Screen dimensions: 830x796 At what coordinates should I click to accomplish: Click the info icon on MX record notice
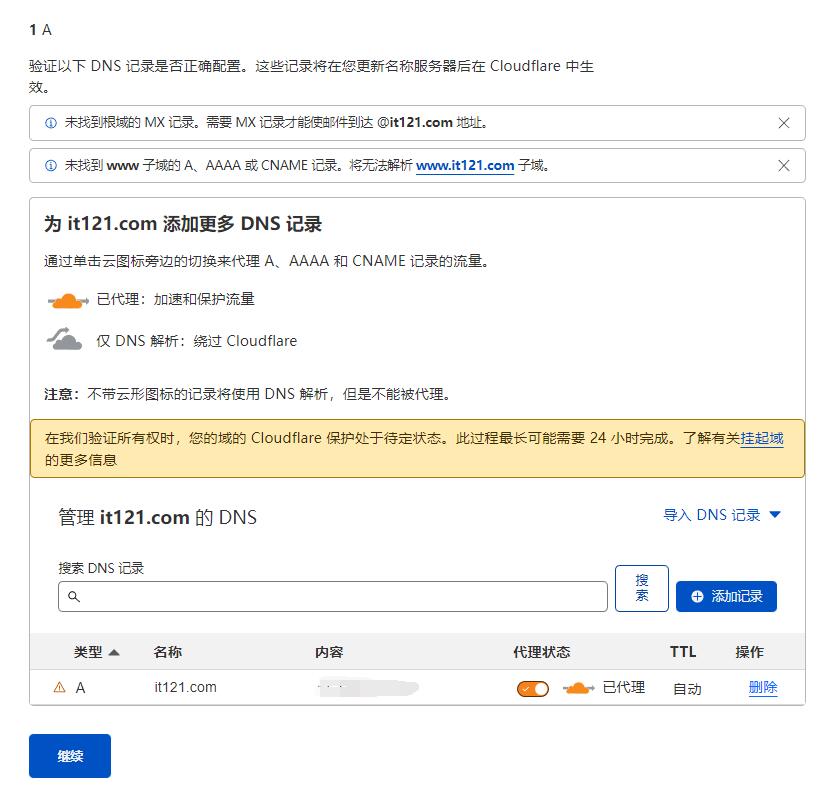click(x=51, y=123)
